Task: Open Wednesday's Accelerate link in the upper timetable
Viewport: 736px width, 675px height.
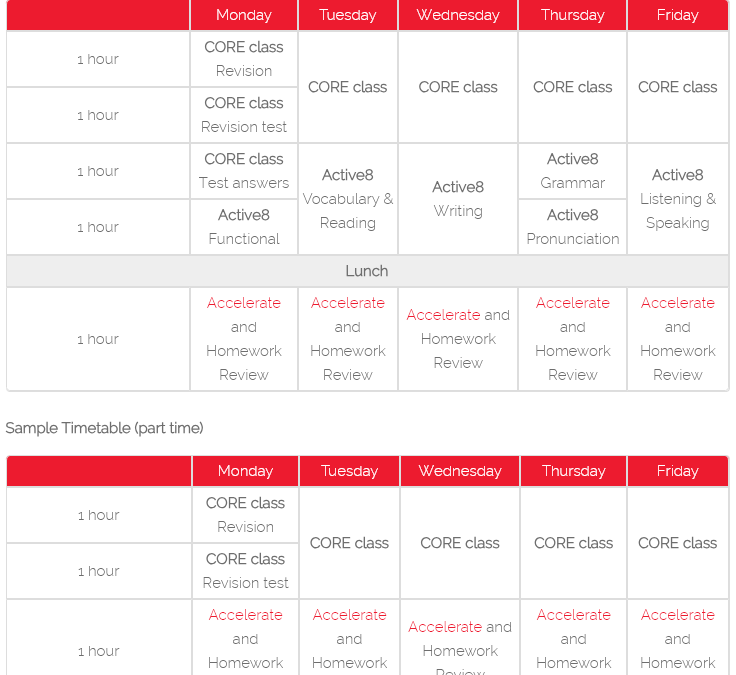Action: coord(443,315)
